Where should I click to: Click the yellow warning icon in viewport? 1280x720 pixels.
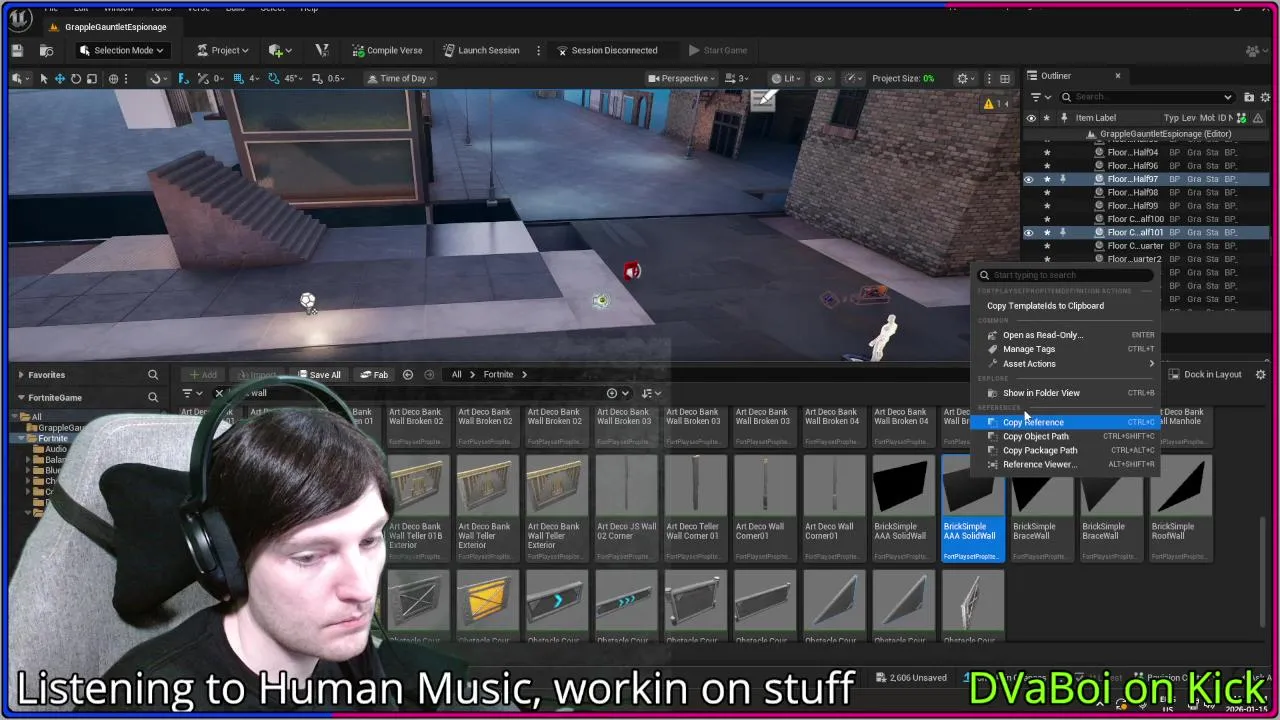(989, 103)
